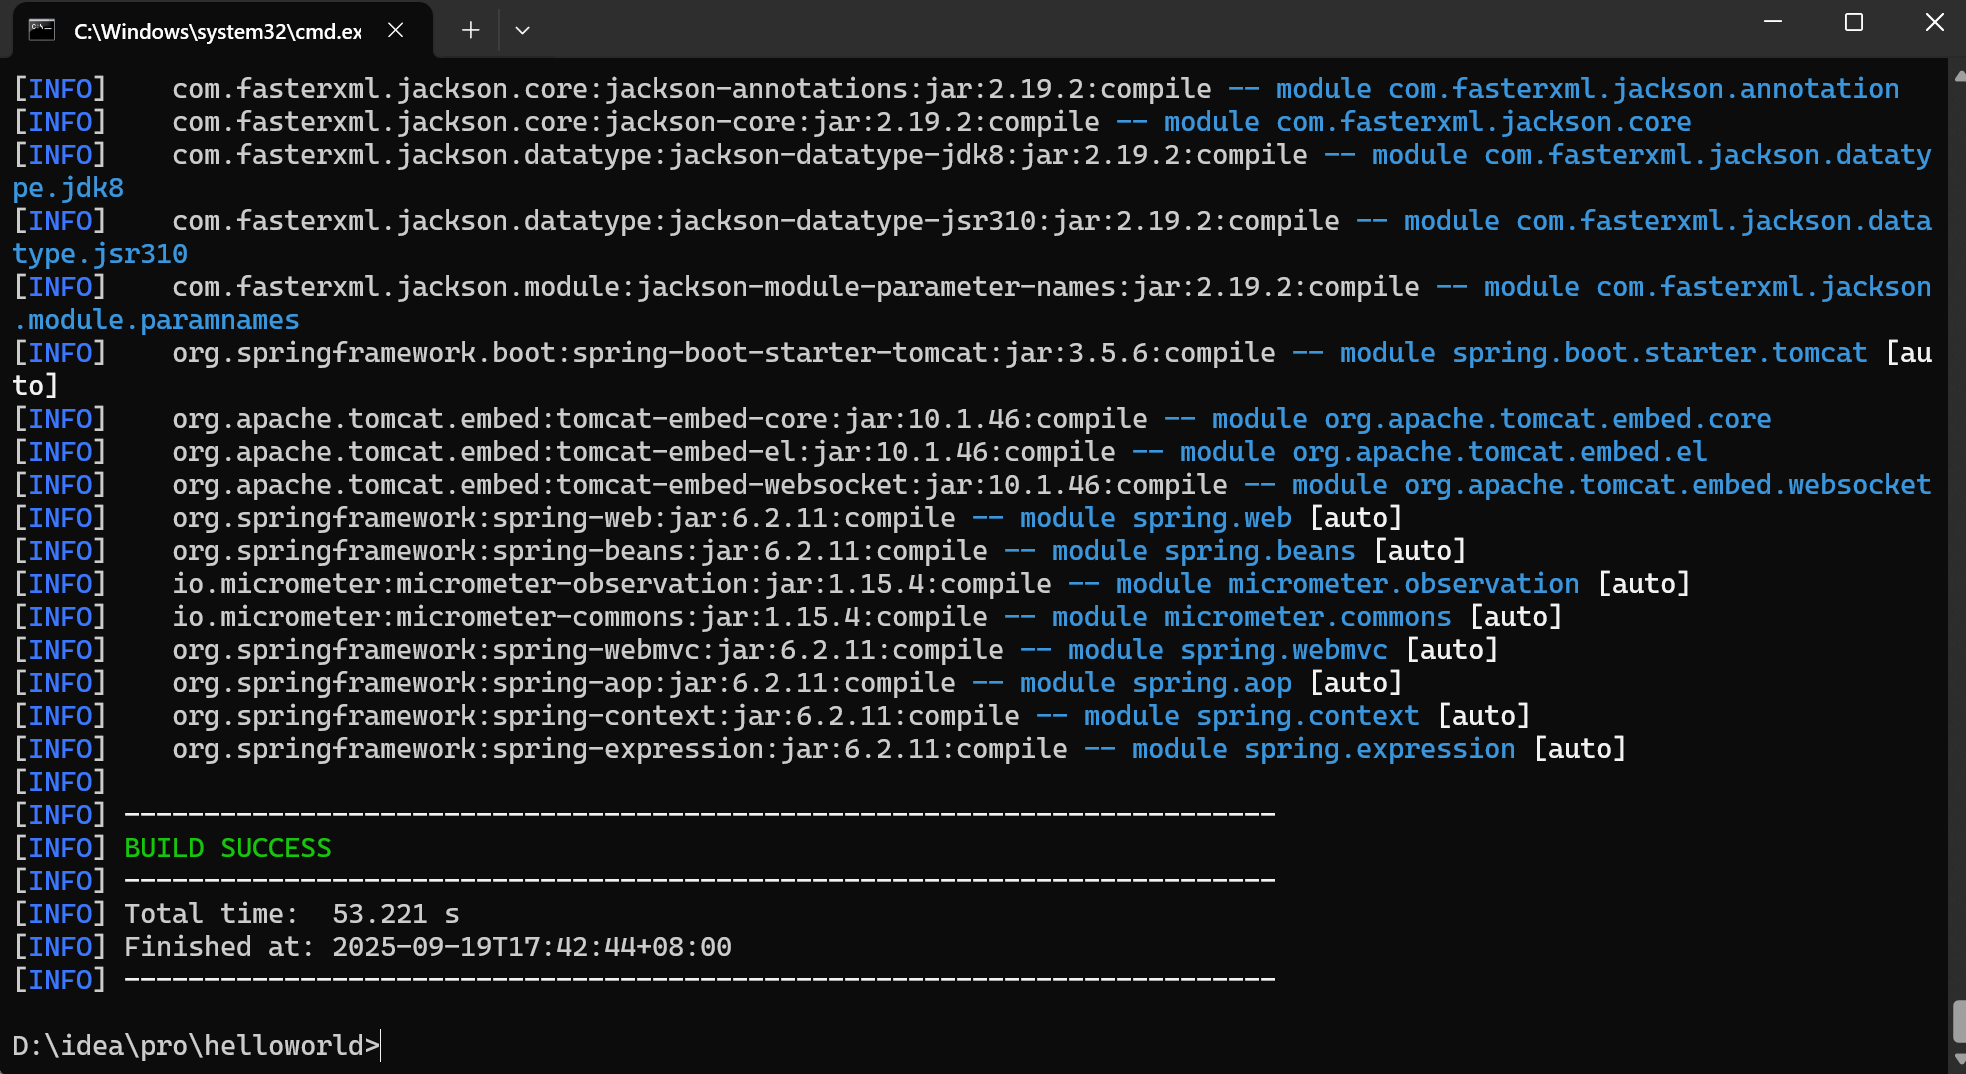Click the 'type.jsr310' wrapped text
Viewport: 1966px width, 1074px height.
(100, 254)
